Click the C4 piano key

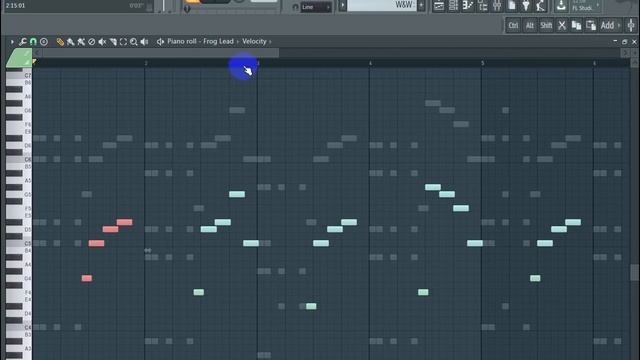(19, 327)
